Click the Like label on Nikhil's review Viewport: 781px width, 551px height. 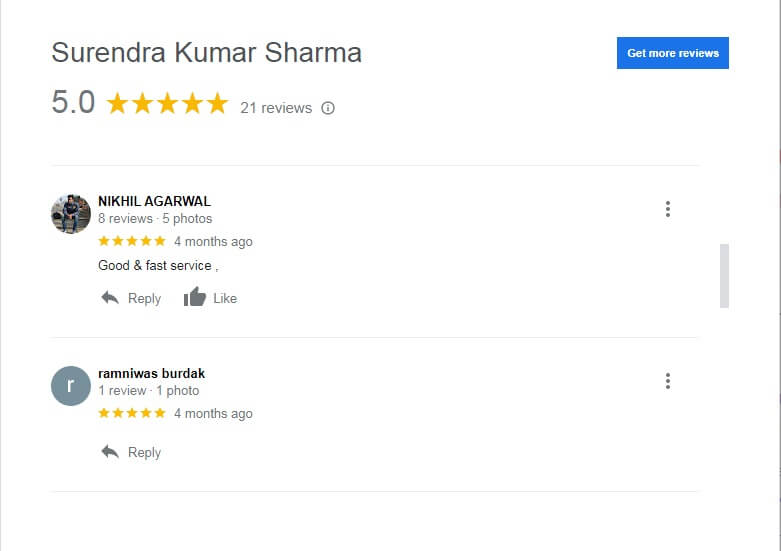coord(225,298)
